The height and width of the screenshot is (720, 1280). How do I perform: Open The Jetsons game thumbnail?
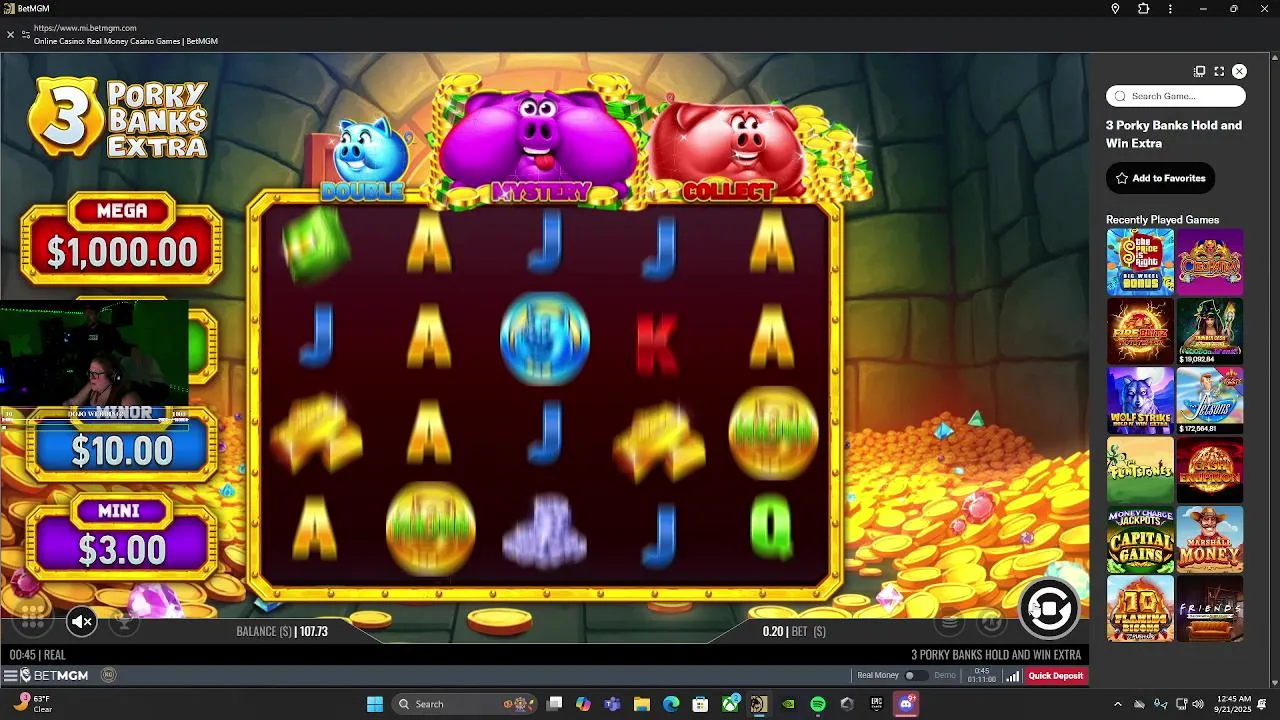tap(1210, 400)
